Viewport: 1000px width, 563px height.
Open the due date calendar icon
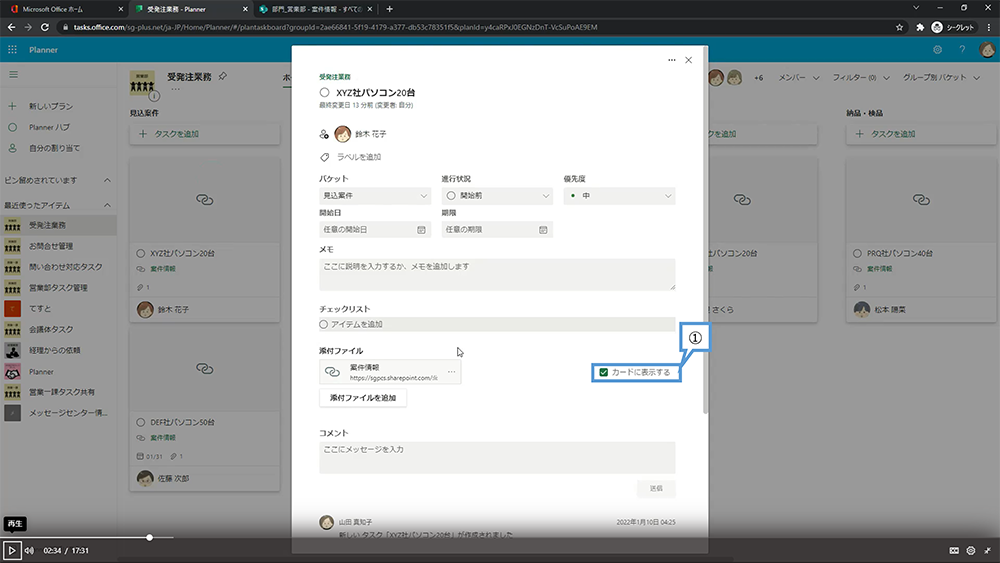pyautogui.click(x=543, y=230)
